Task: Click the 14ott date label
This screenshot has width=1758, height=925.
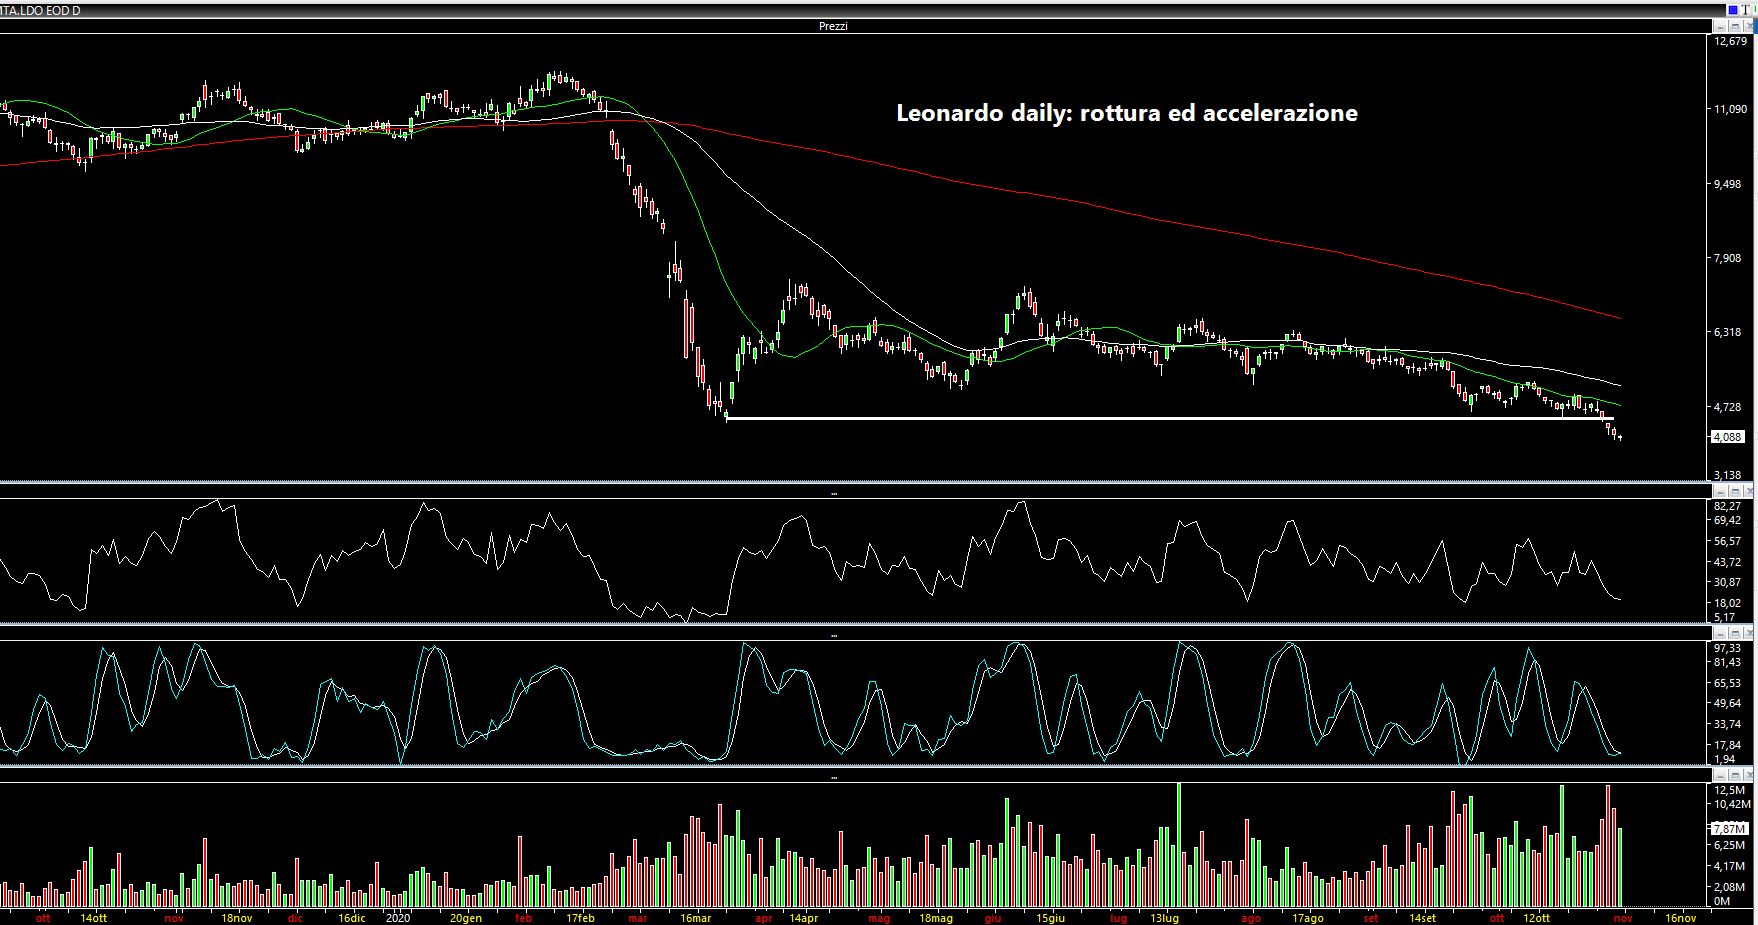Action: (x=94, y=917)
